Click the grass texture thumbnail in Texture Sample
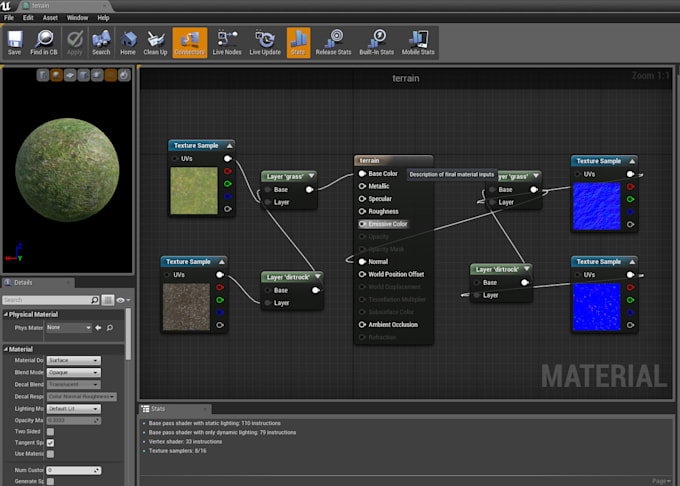The height and width of the screenshot is (486, 680). point(194,191)
